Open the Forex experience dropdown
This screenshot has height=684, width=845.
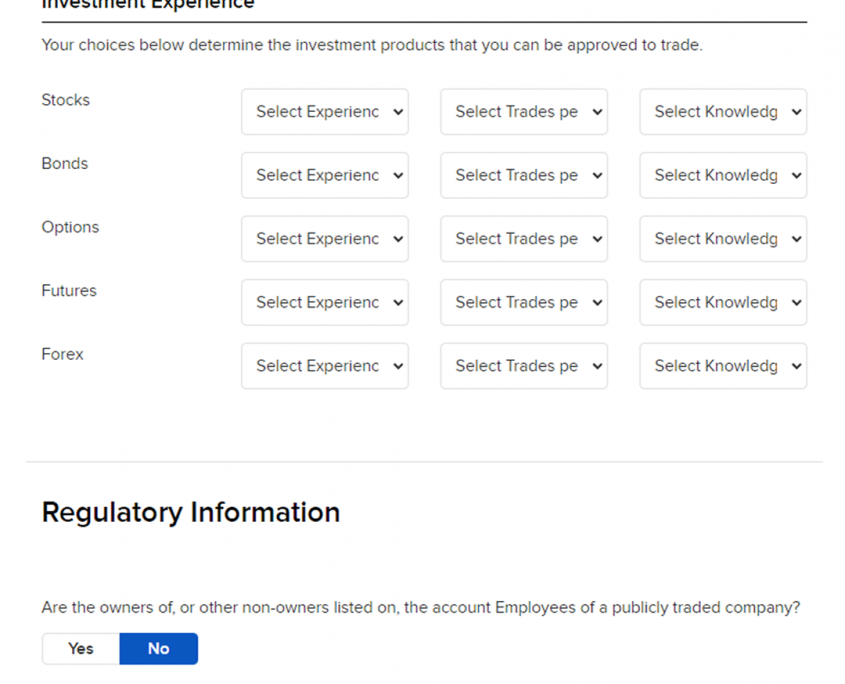pos(324,366)
